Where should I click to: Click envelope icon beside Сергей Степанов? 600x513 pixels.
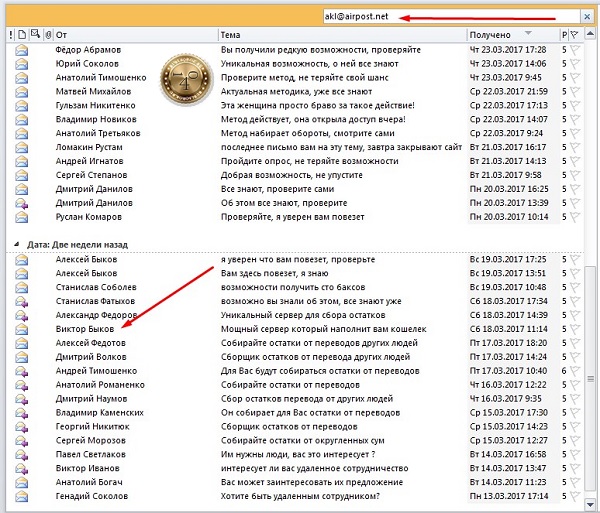tap(21, 175)
